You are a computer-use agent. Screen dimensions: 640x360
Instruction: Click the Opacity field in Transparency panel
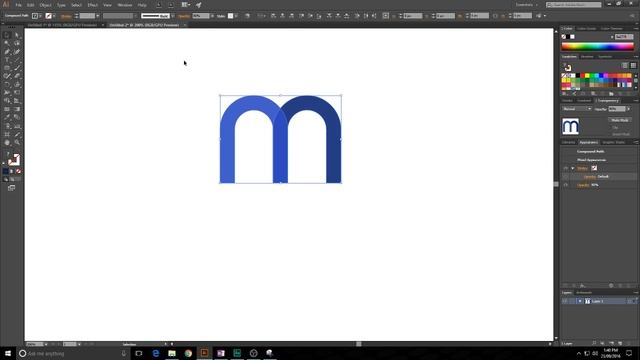[x=617, y=109]
